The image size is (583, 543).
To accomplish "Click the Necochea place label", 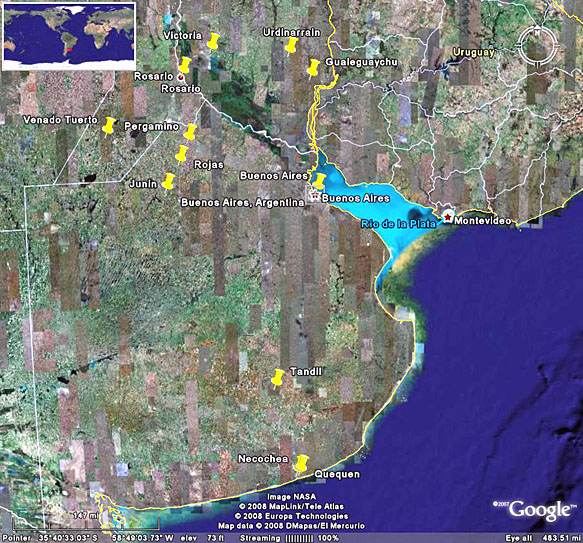I will pyautogui.click(x=263, y=459).
